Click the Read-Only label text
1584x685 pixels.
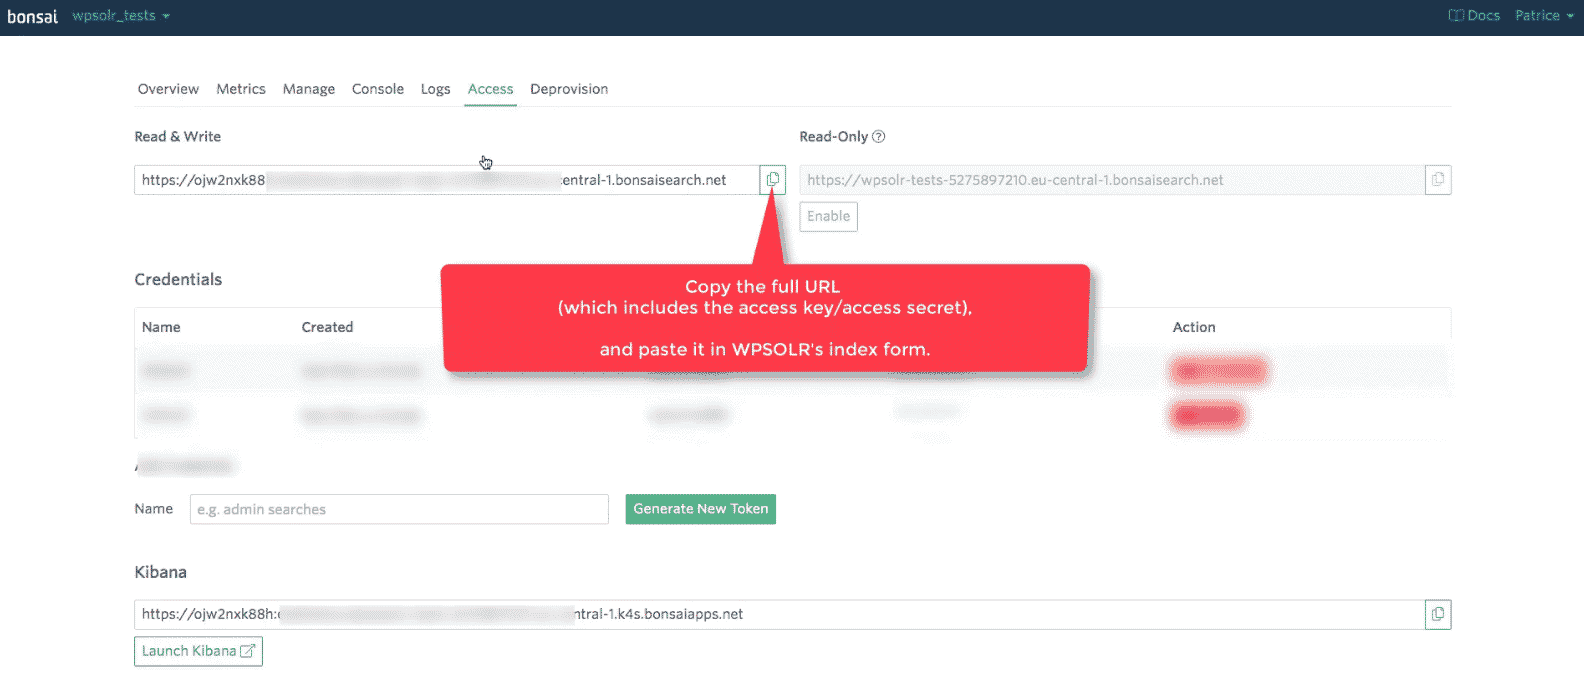click(833, 137)
